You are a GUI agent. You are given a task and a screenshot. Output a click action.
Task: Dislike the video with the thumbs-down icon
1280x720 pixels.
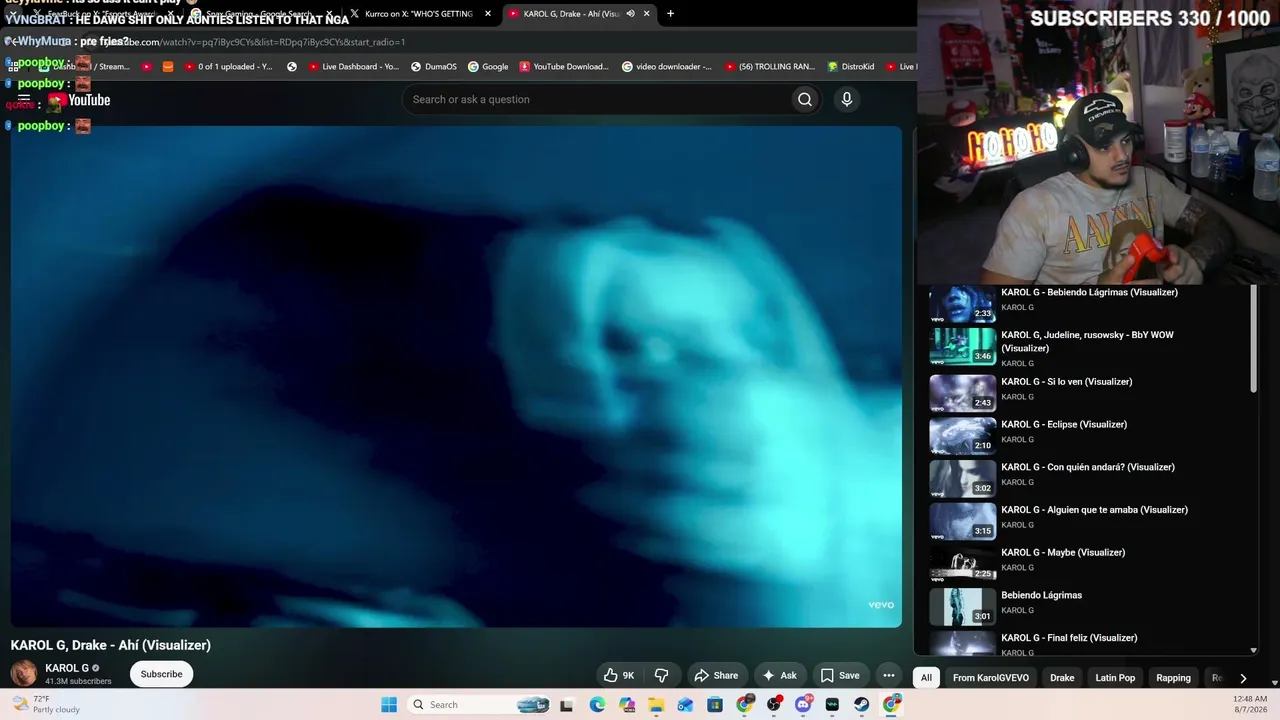661,675
